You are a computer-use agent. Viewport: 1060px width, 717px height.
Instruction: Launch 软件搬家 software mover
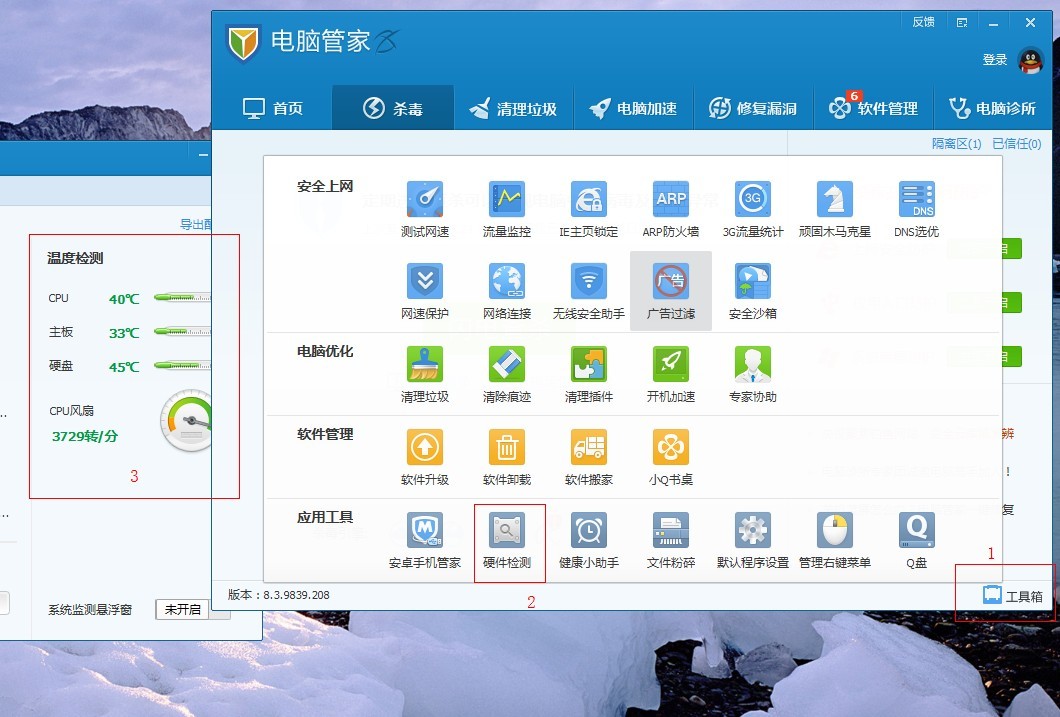(x=589, y=458)
